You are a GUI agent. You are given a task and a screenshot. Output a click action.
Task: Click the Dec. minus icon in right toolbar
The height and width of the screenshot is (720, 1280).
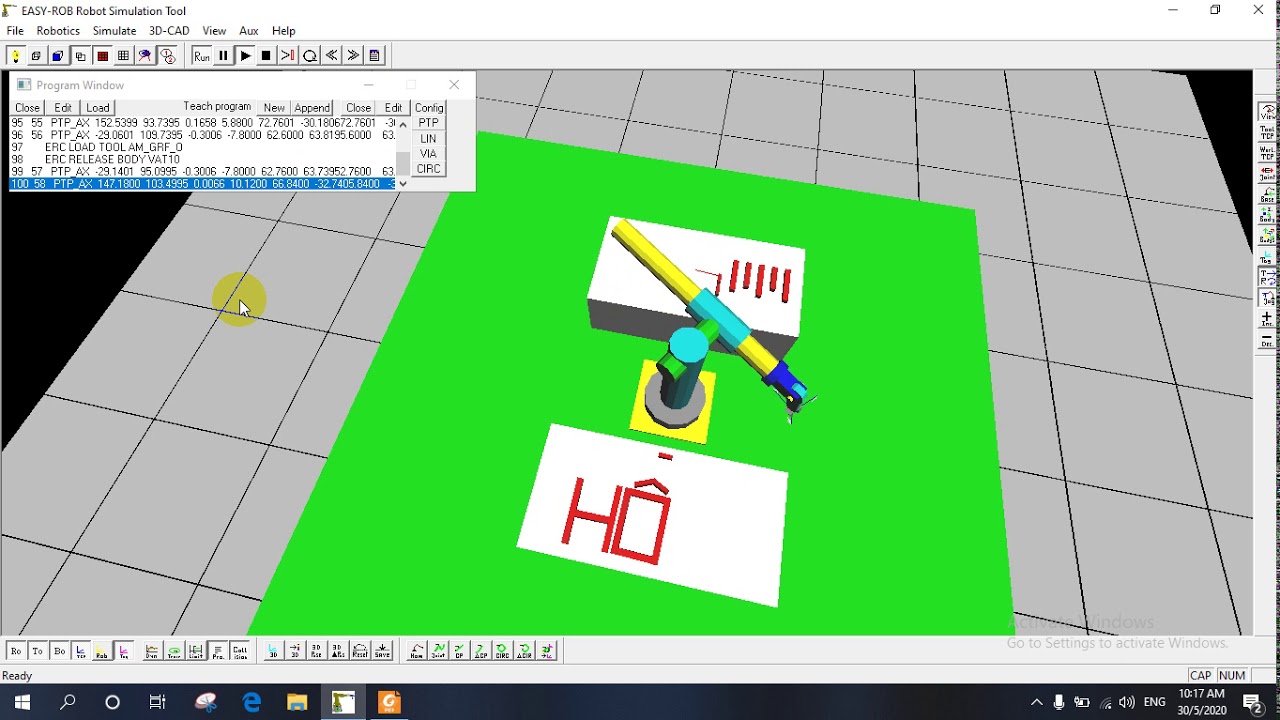pyautogui.click(x=1267, y=341)
